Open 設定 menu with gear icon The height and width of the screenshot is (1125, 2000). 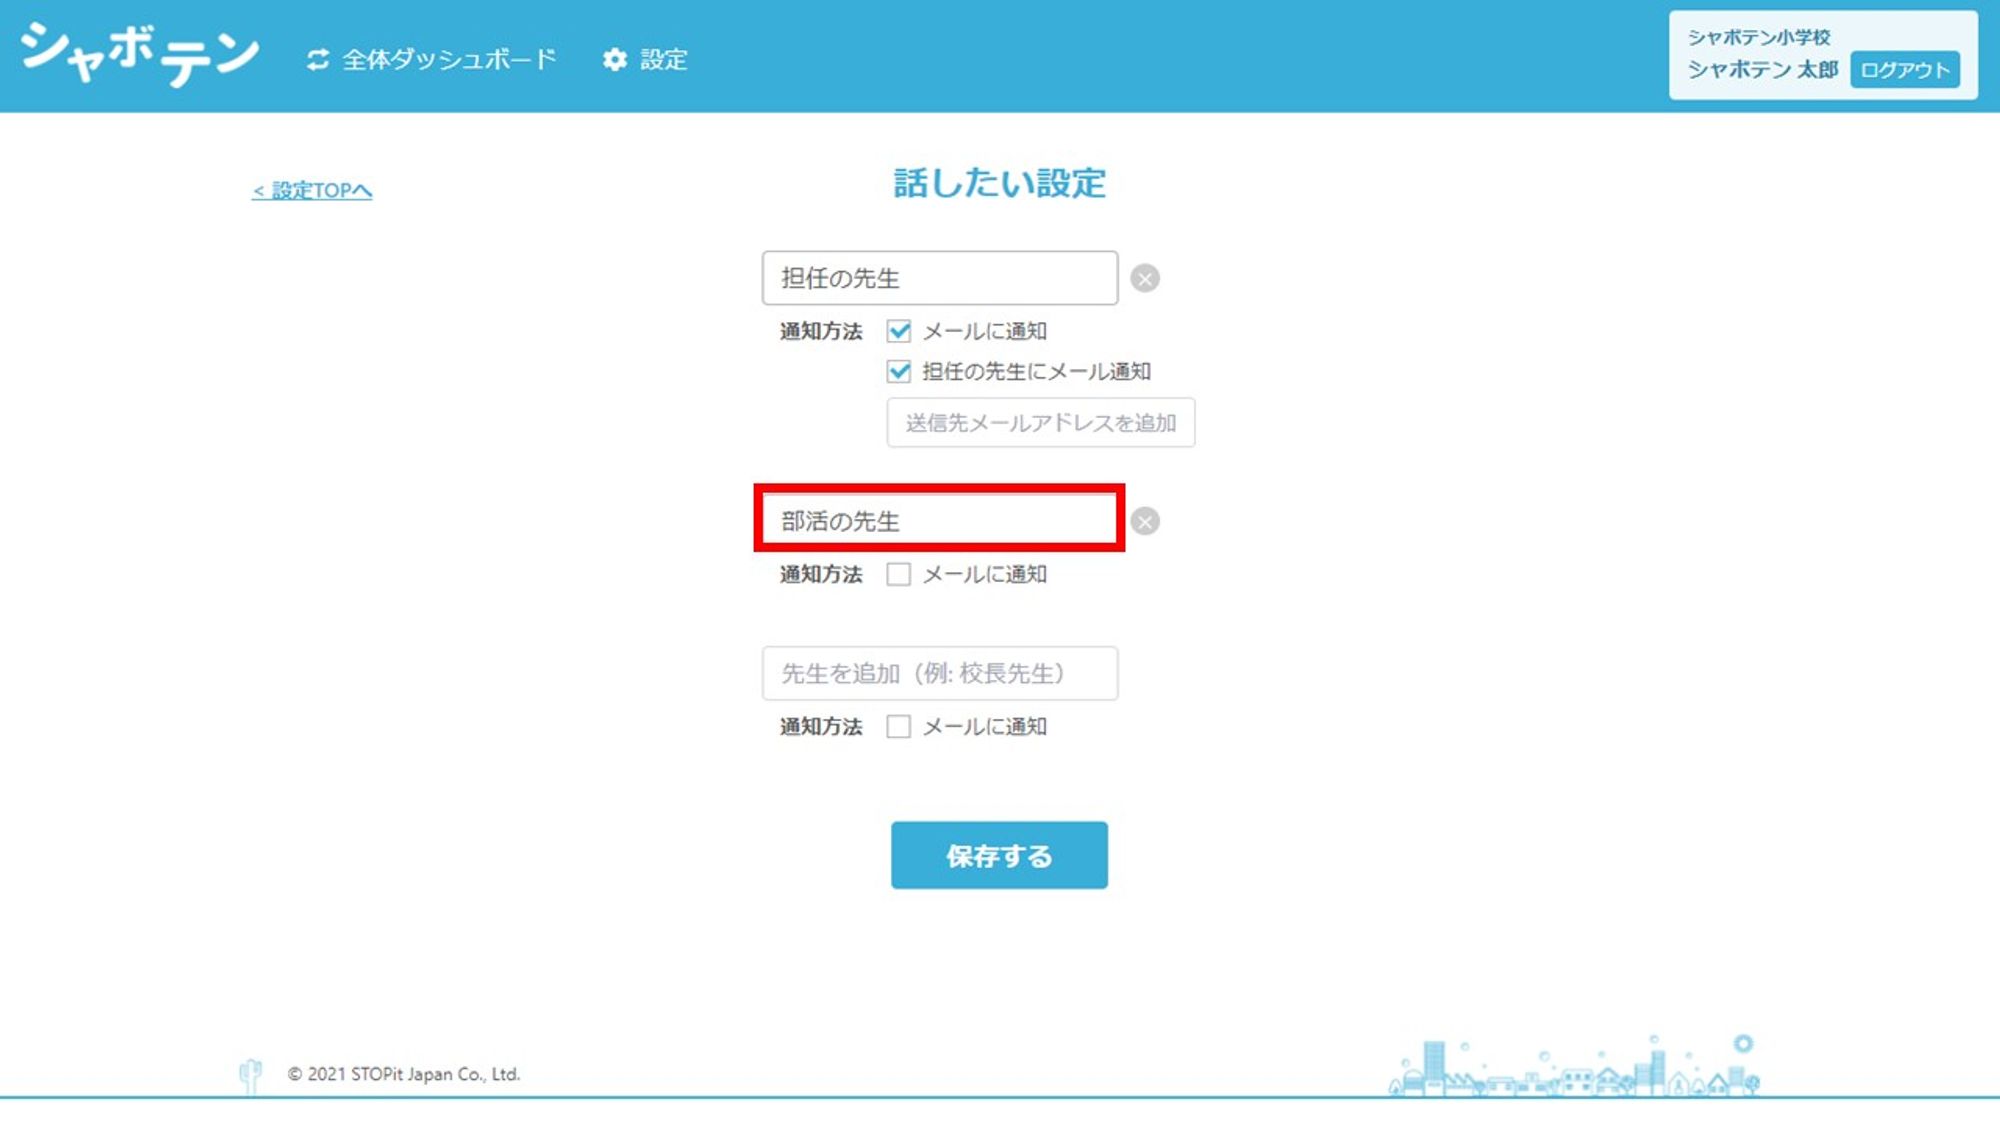click(x=645, y=60)
